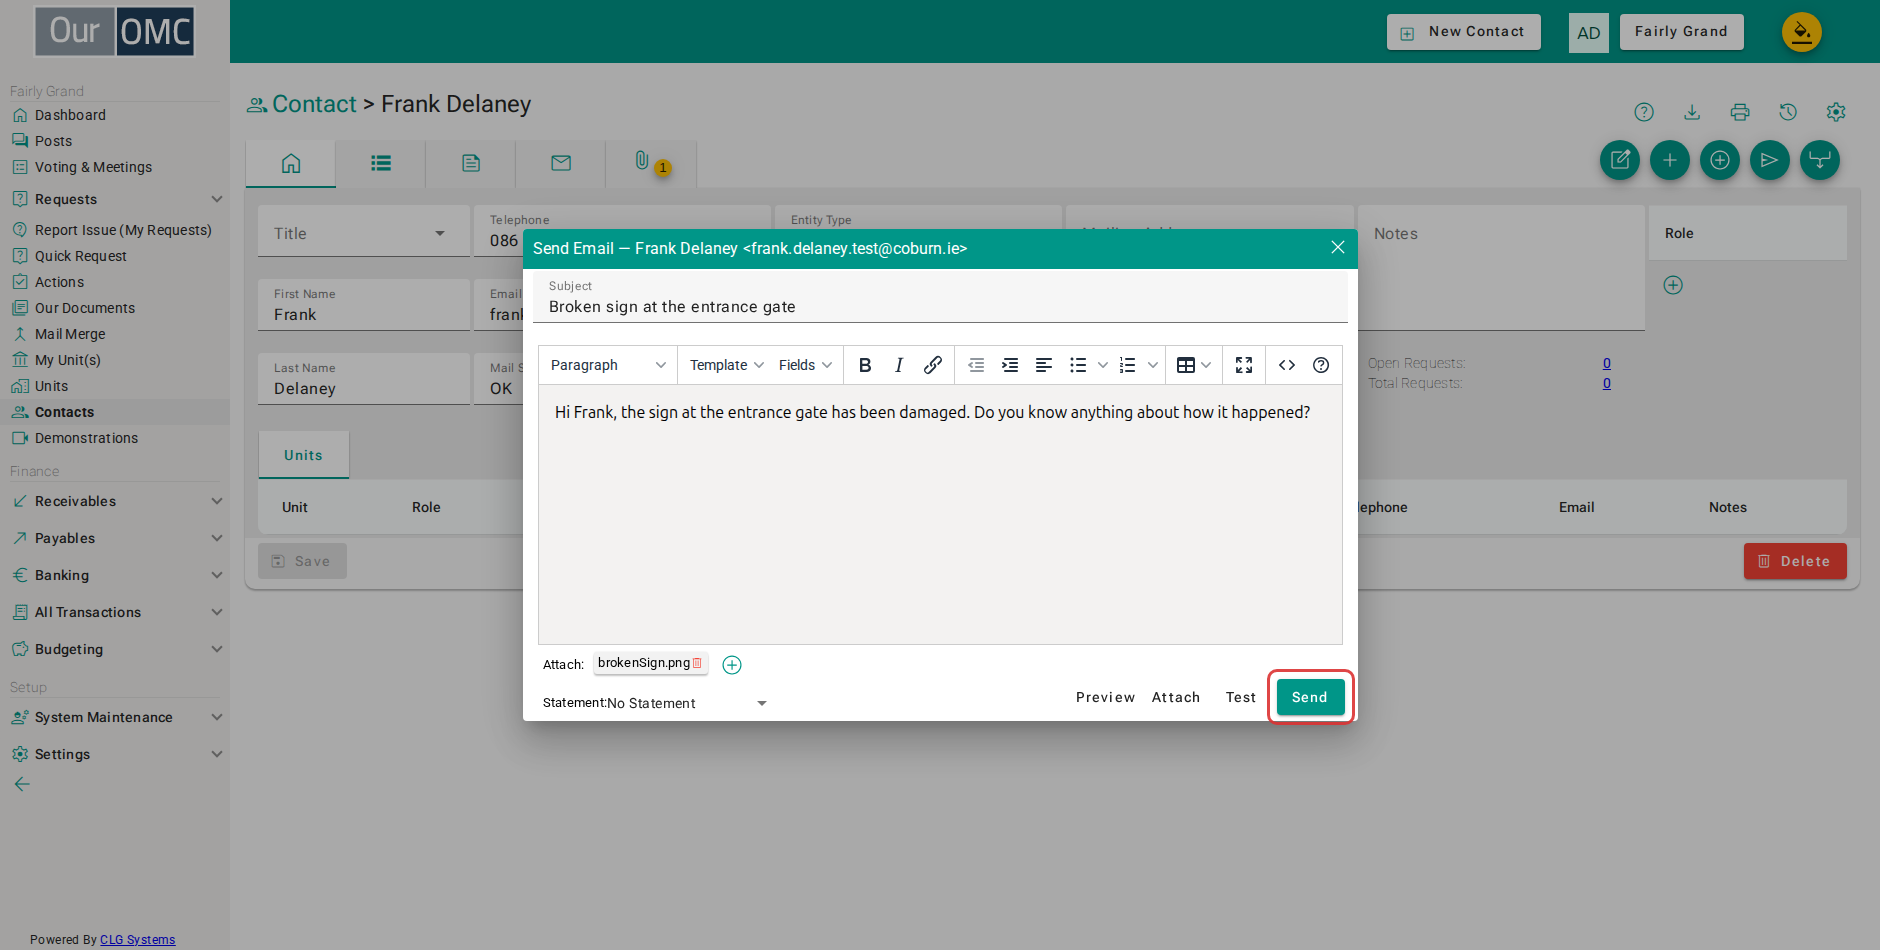The width and height of the screenshot is (1880, 950).
Task: Open the Template dropdown
Action: click(x=727, y=365)
